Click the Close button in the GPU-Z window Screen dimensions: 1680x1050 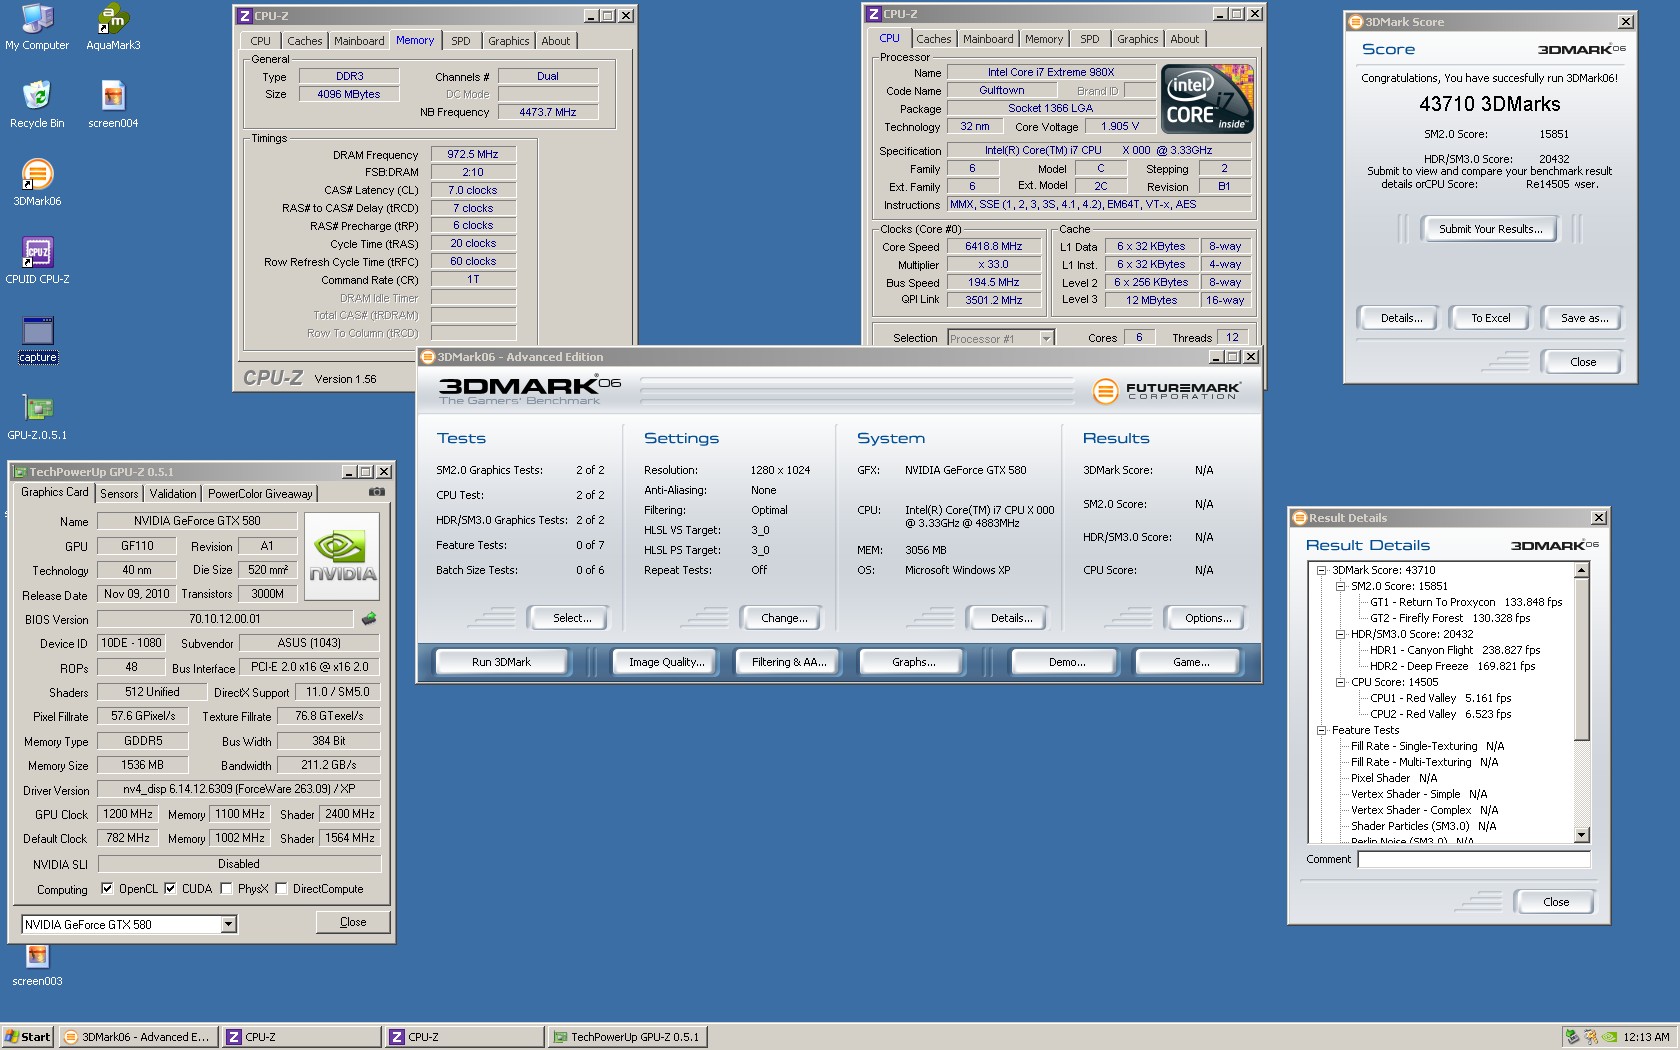tap(353, 922)
